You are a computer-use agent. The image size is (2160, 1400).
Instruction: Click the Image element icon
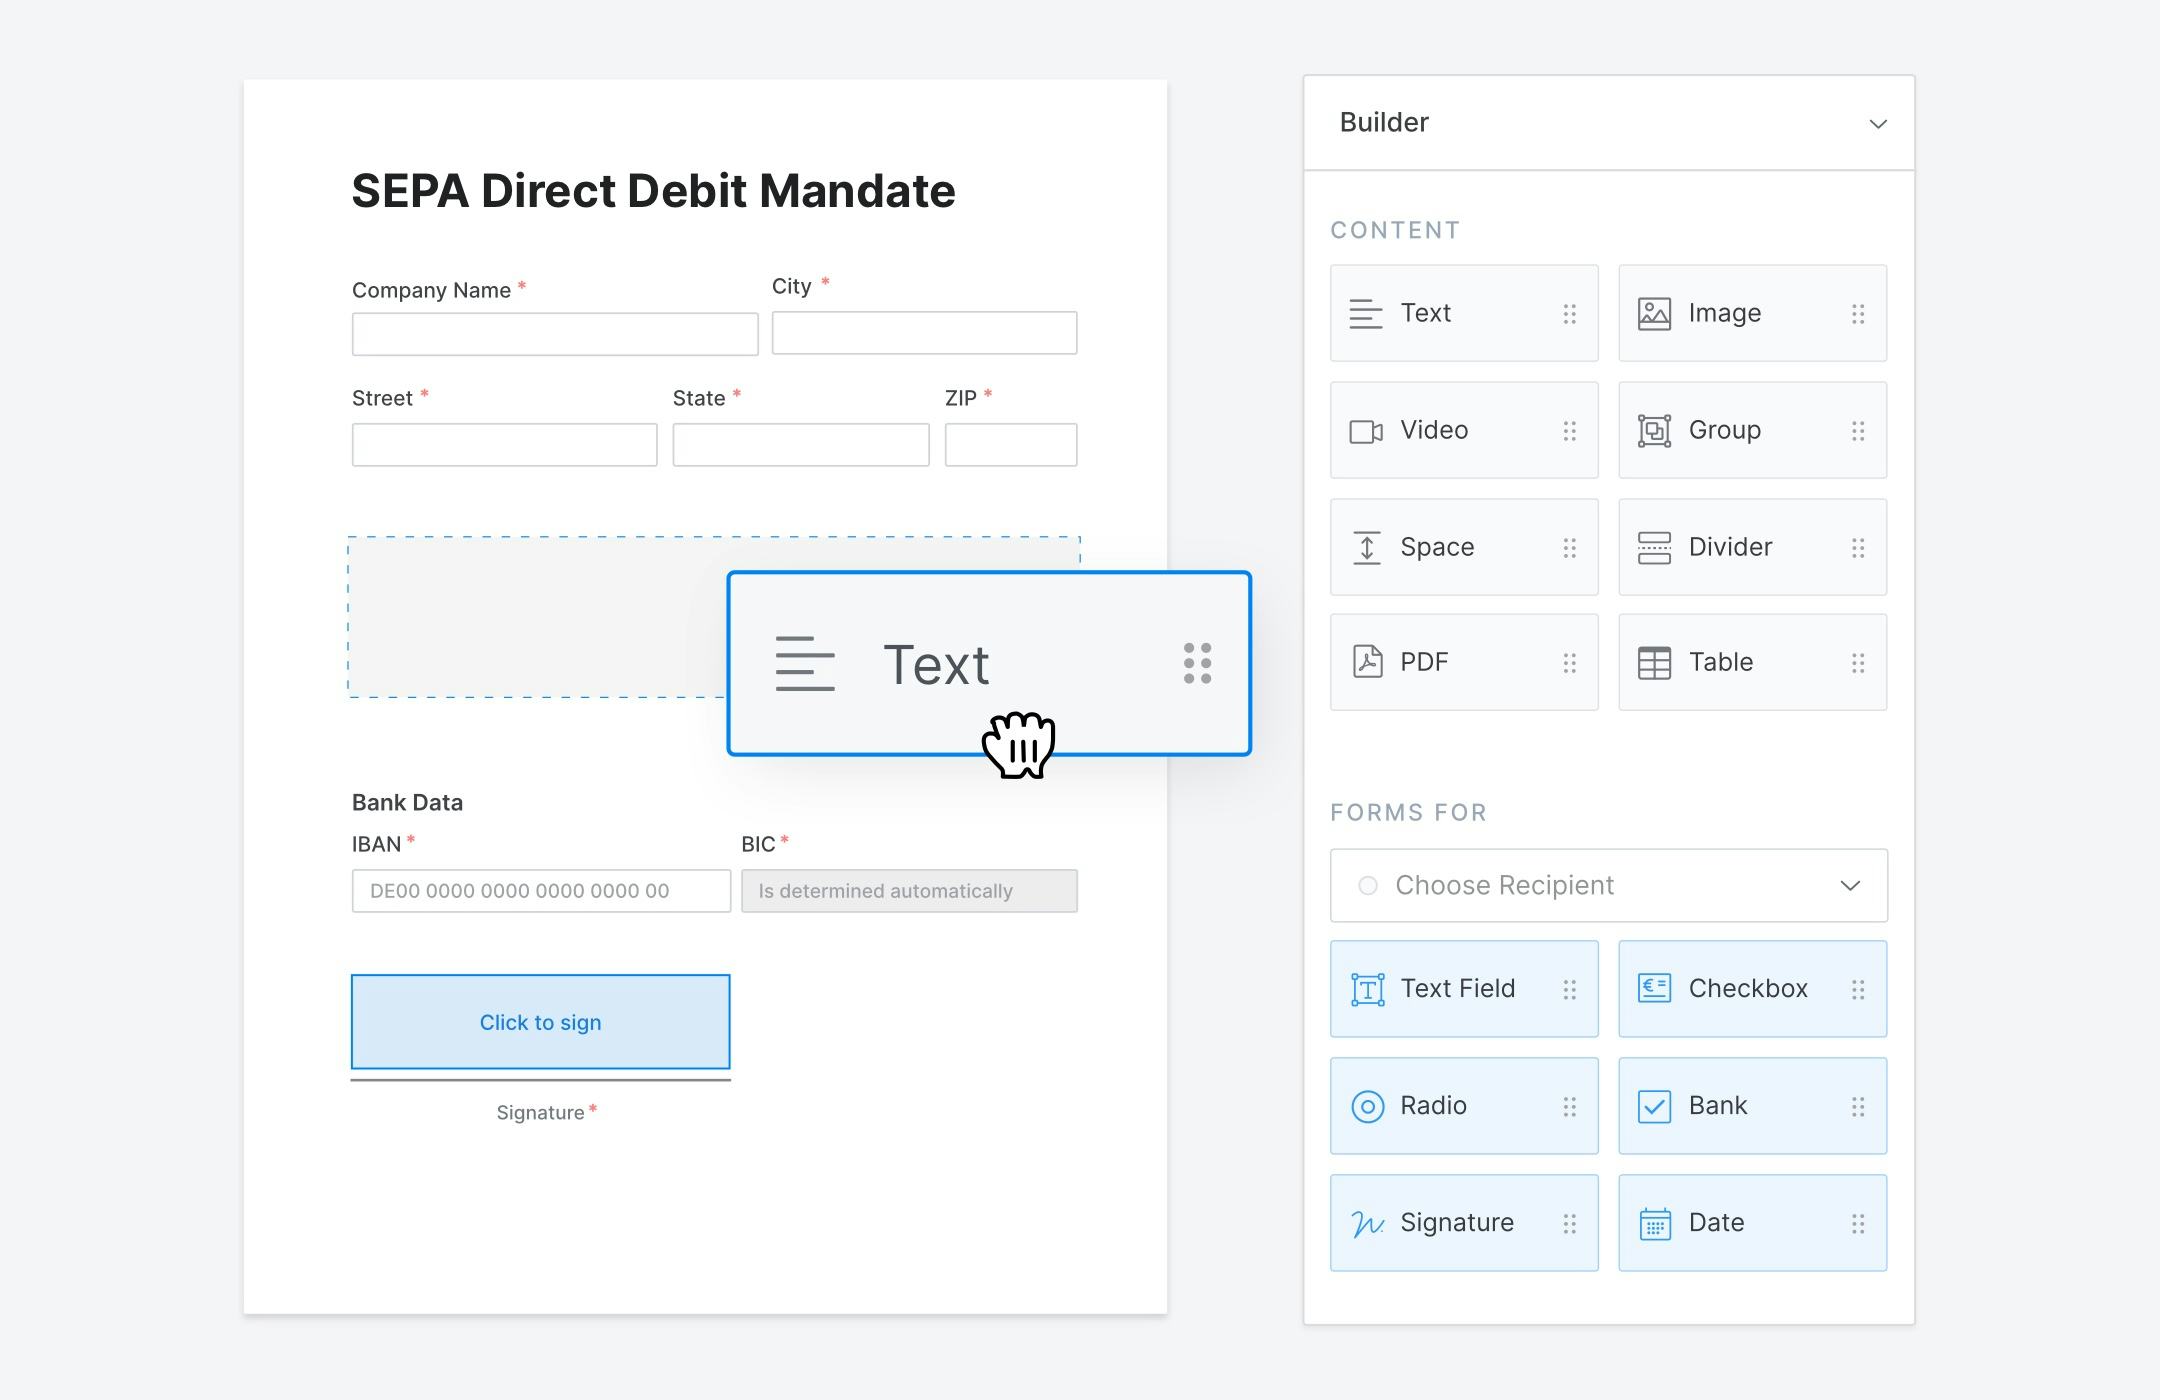point(1655,313)
